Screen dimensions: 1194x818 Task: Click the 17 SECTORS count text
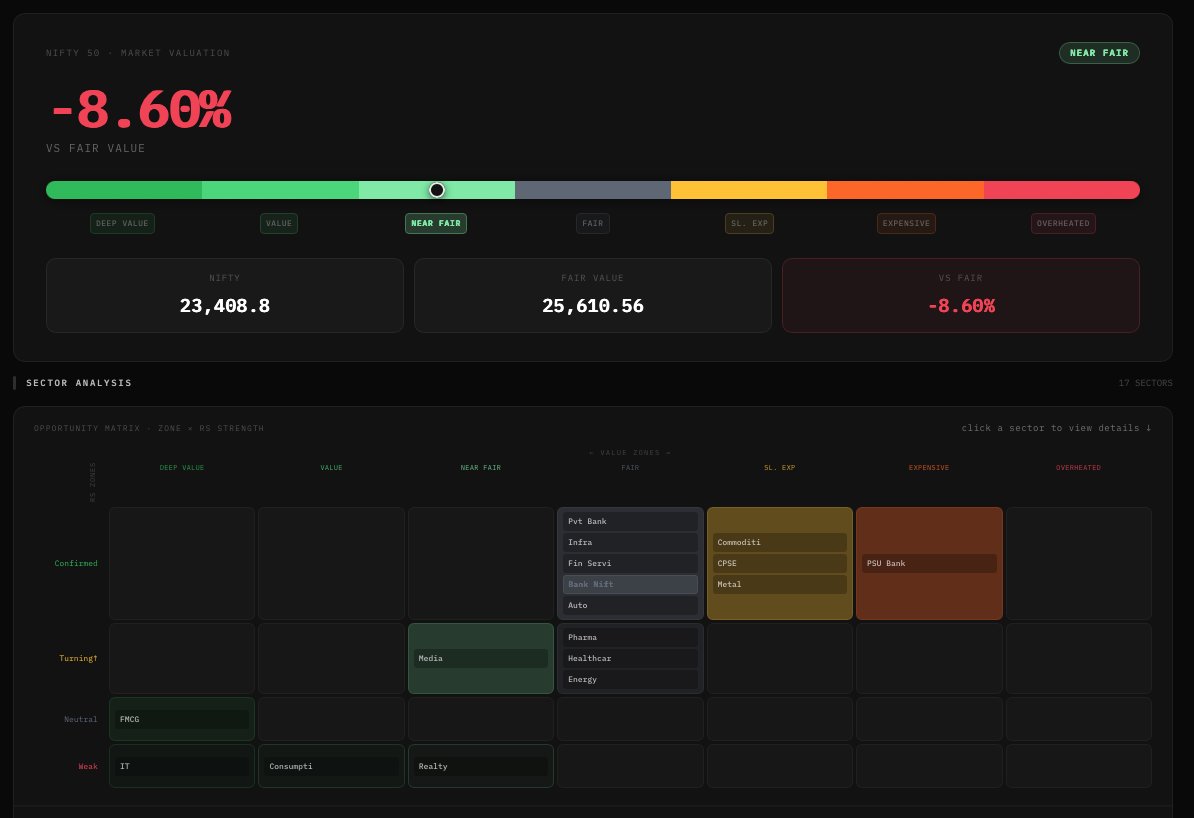point(1145,383)
